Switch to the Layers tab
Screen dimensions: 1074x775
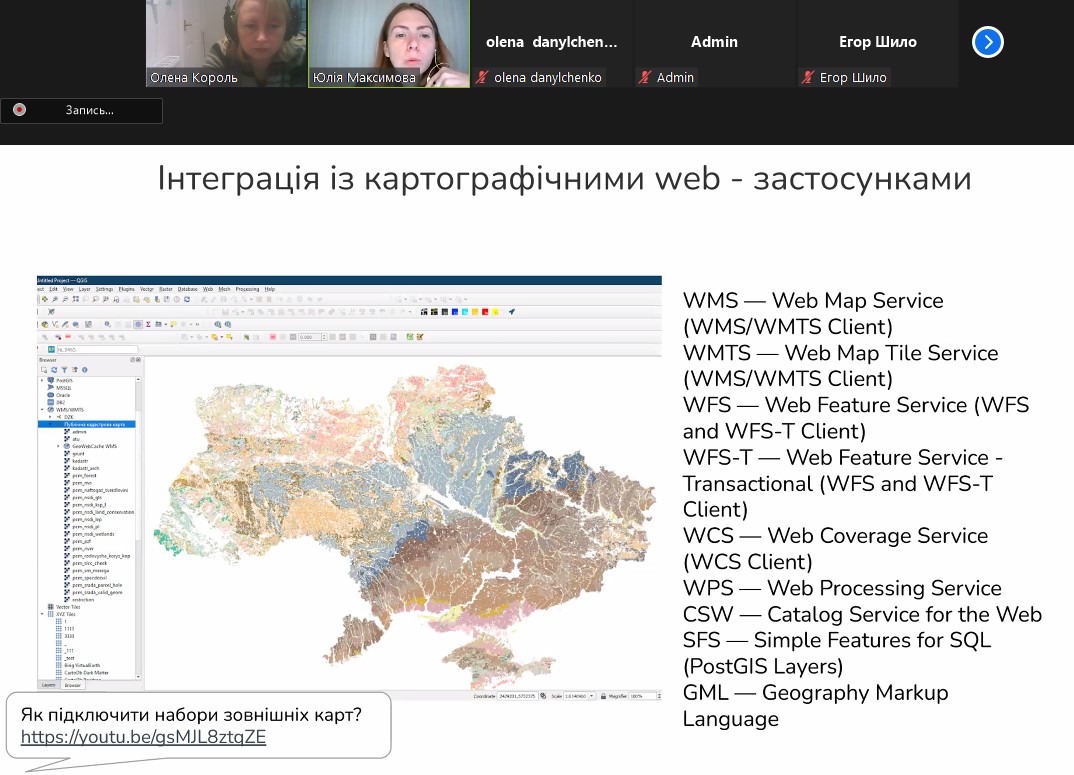tap(48, 685)
